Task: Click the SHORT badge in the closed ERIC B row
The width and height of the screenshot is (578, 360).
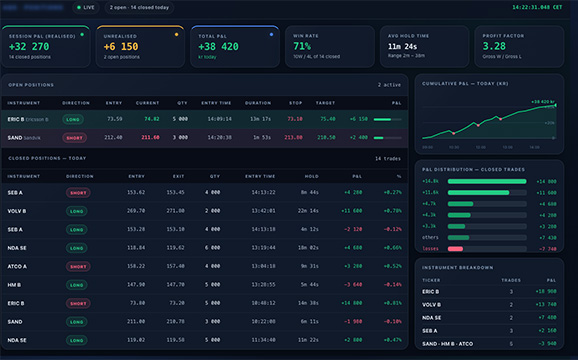Action: pos(78,303)
